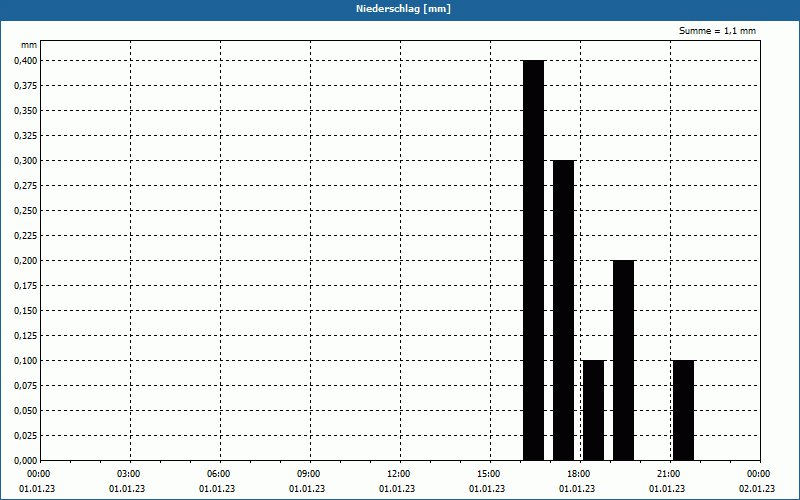
Task: Click the 0,025 y-axis value
Action: pos(26,436)
